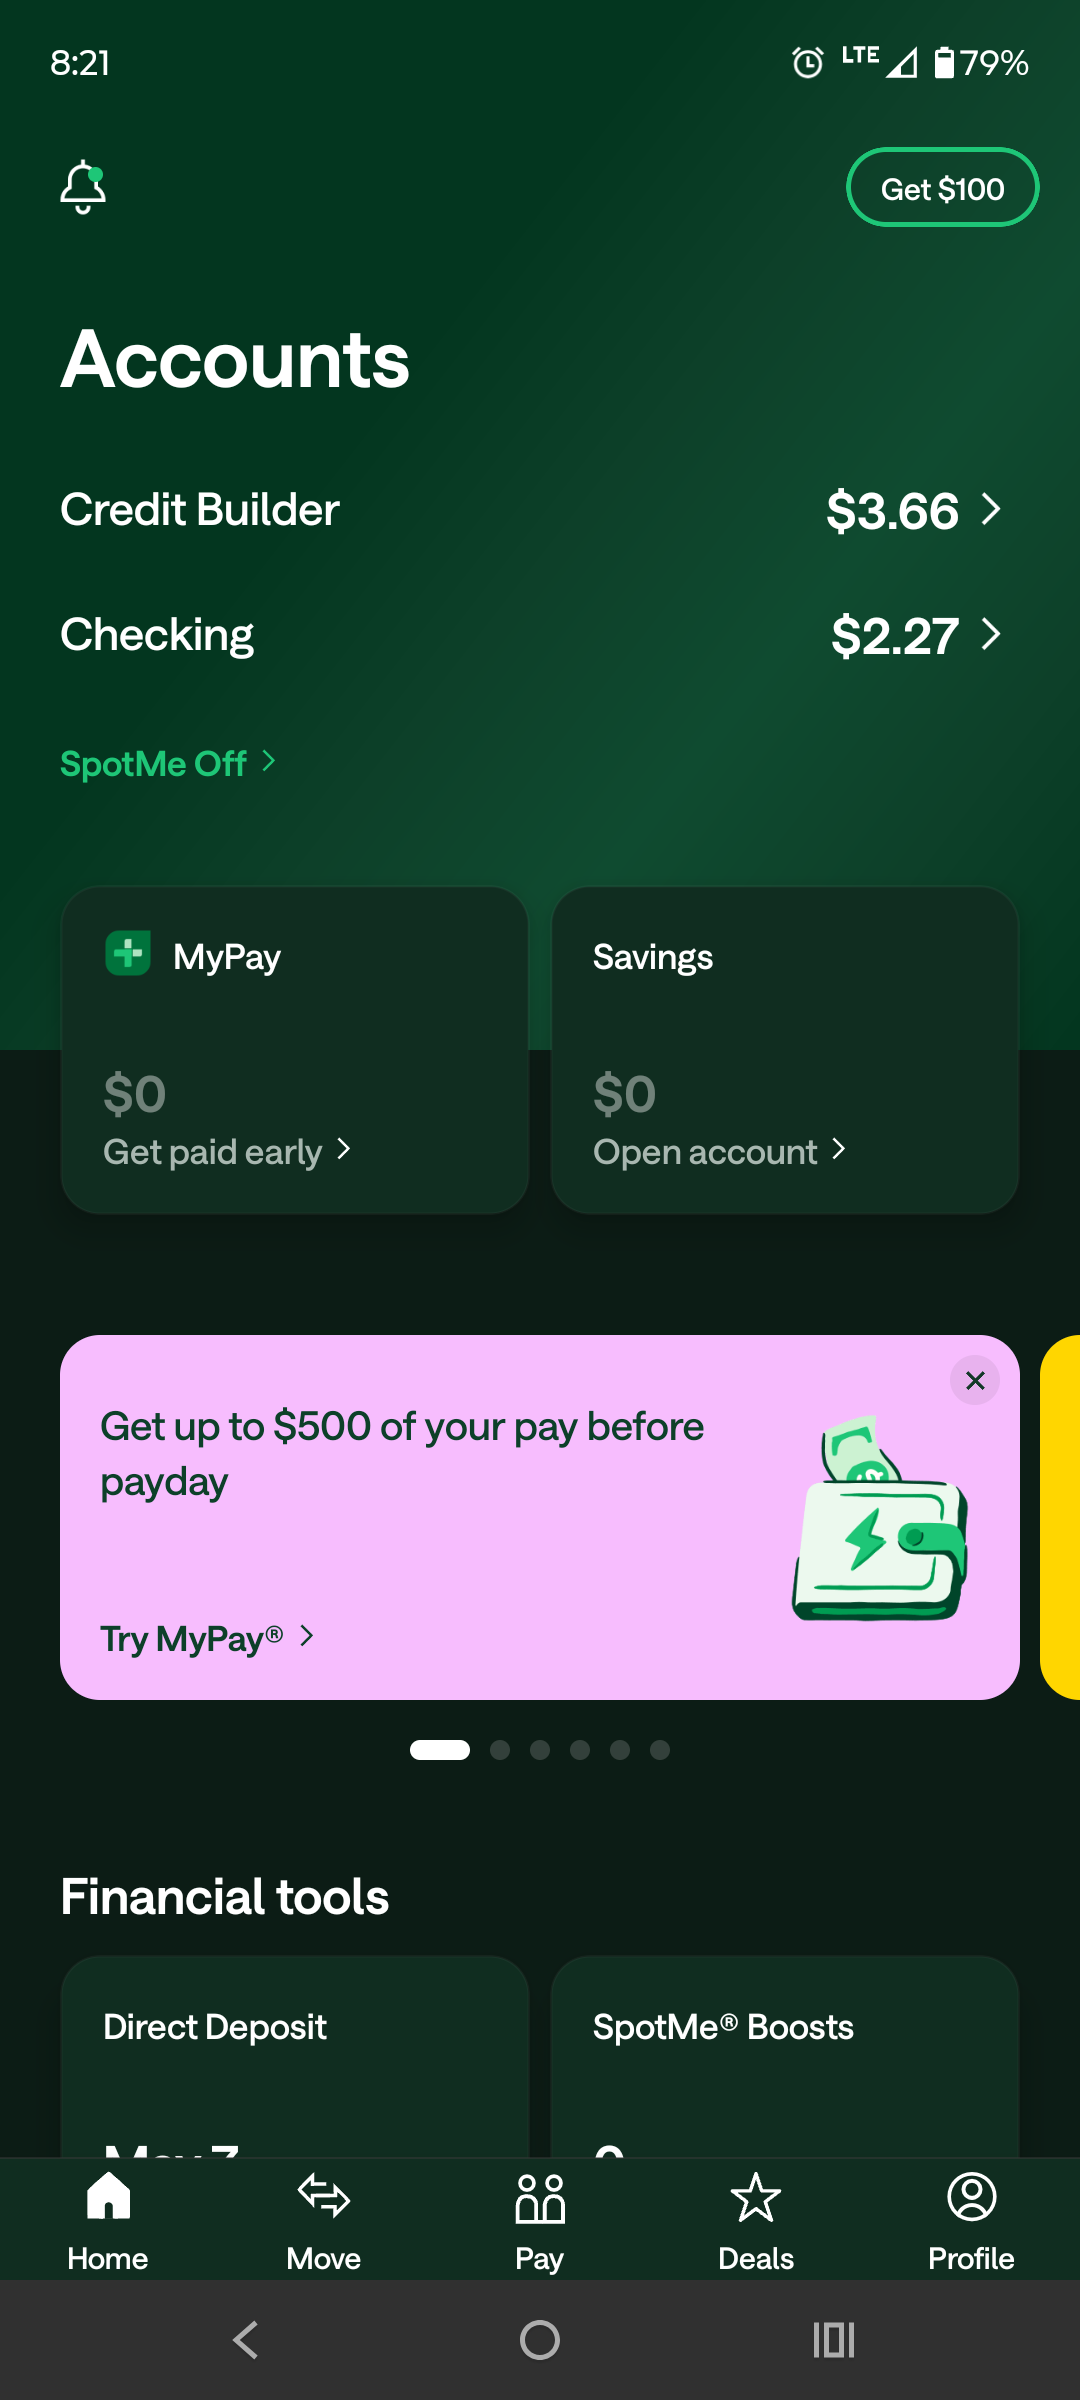Viewport: 1080px width, 2400px height.
Task: Dismiss the MyPay promo card
Action: pos(975,1380)
